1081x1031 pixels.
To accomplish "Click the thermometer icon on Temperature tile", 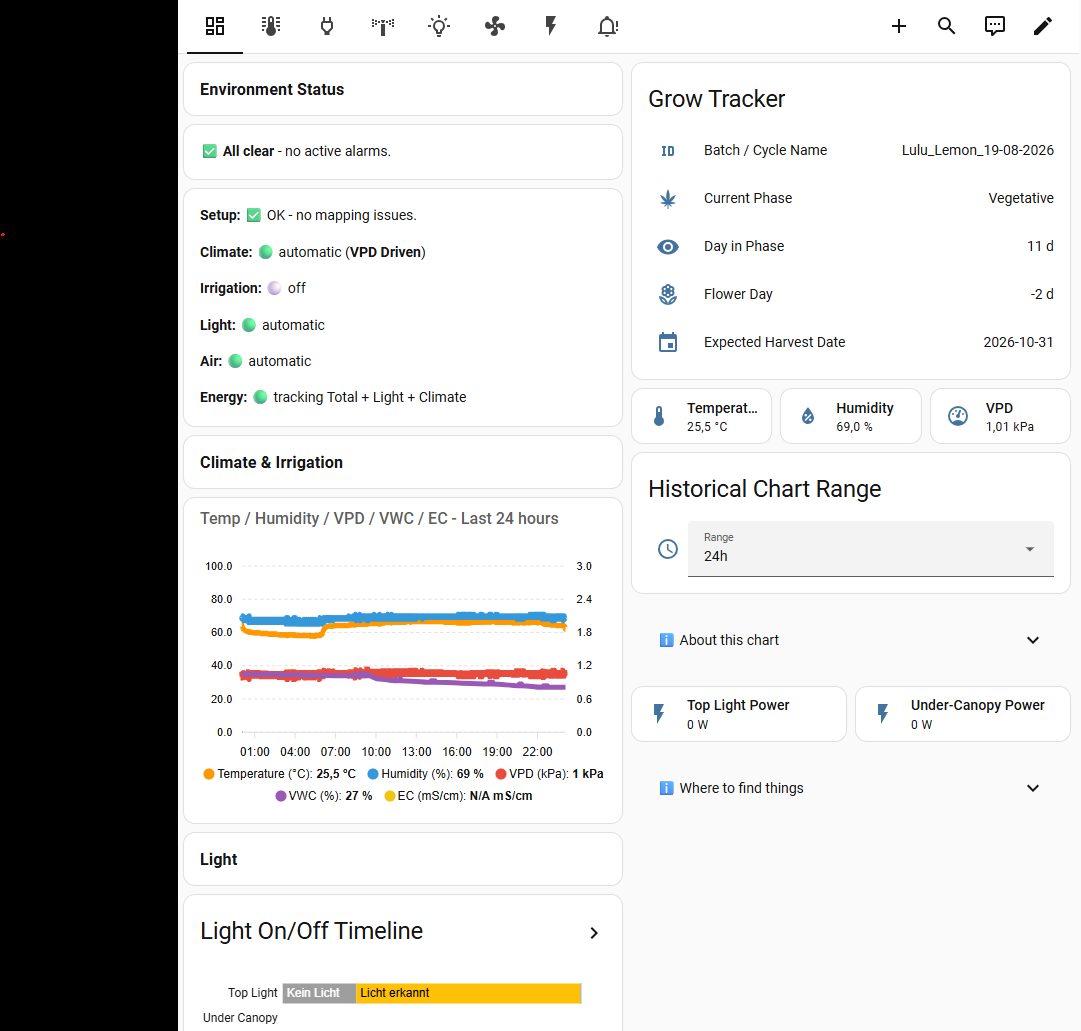I will pos(659,416).
